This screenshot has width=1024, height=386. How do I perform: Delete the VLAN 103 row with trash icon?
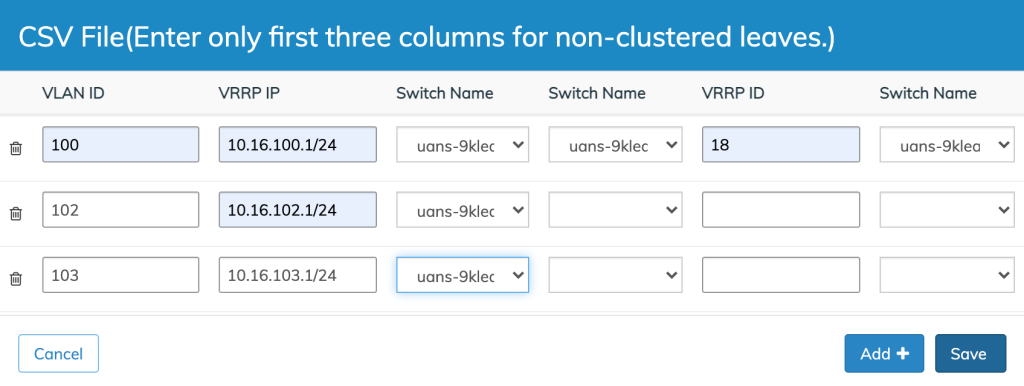point(16,279)
